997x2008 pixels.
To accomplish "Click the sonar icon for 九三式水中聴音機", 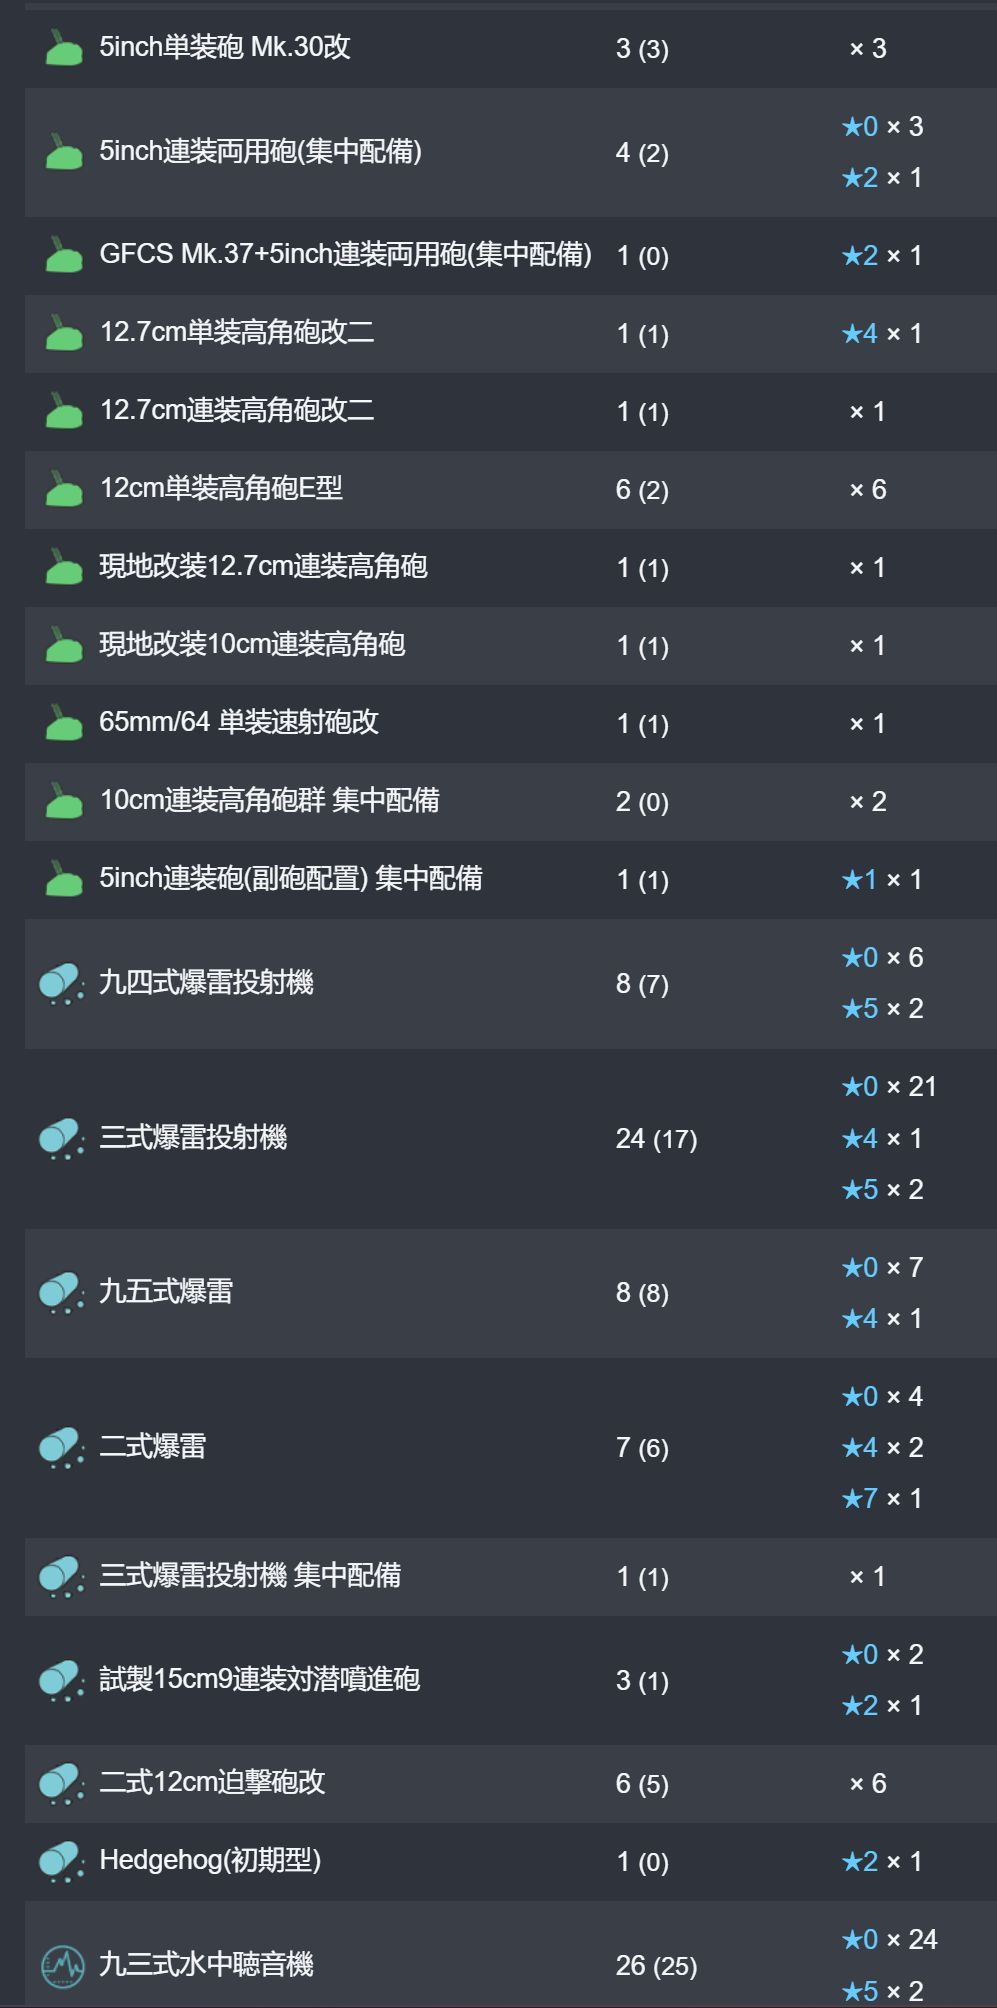I will 63,1965.
